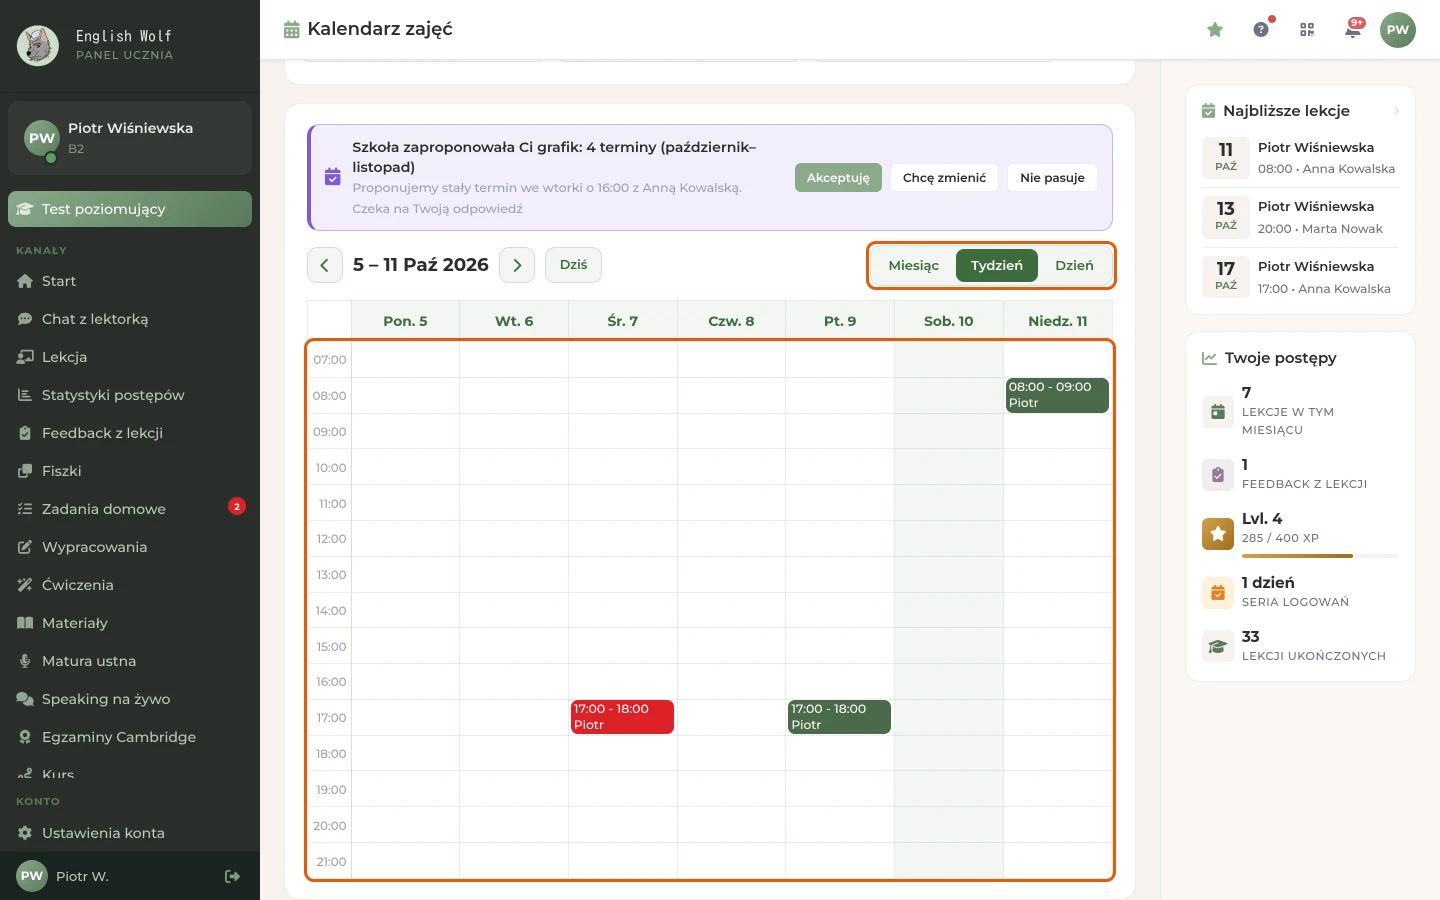Click the Fiszki sidebar icon
Image resolution: width=1440 pixels, height=900 pixels.
point(25,471)
